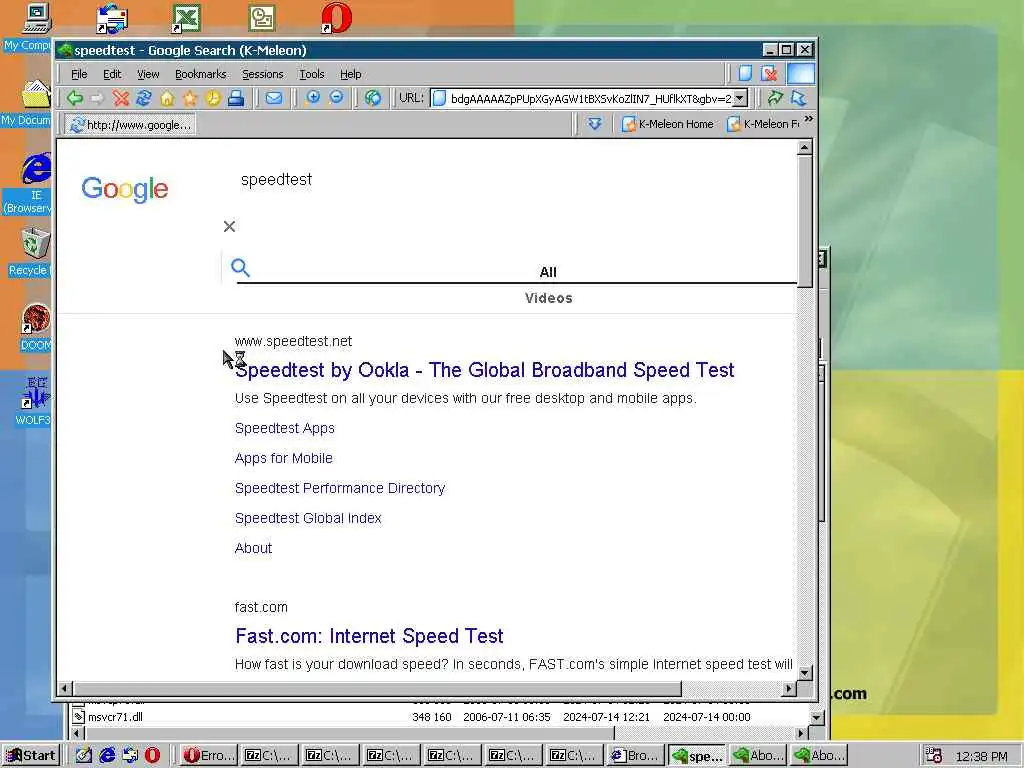The width and height of the screenshot is (1024, 768).
Task: Select msvcr71.dll in the background file list
Action: tap(115, 717)
